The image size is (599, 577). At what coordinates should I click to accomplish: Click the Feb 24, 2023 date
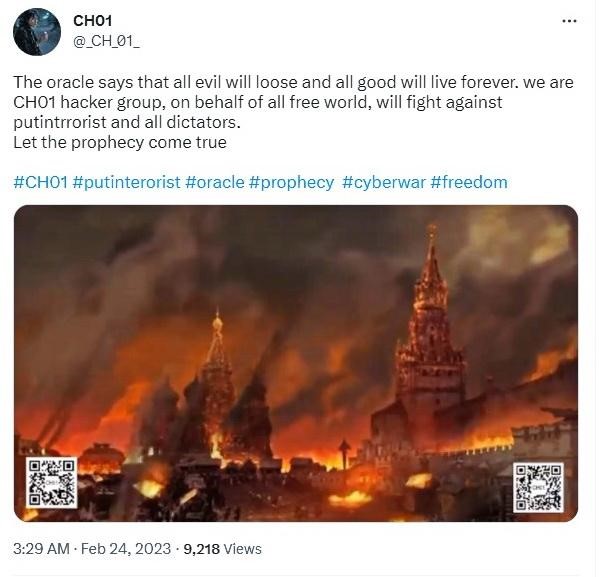click(126, 549)
